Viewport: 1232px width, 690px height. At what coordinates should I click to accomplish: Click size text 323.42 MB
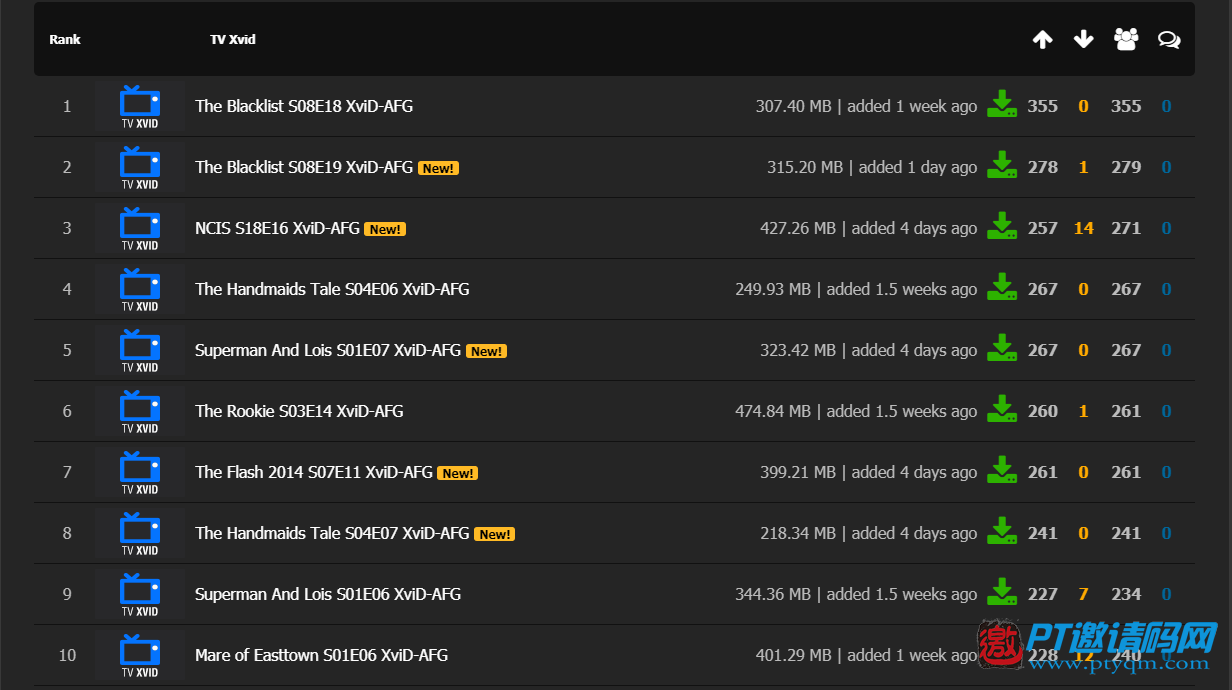pyautogui.click(x=798, y=350)
